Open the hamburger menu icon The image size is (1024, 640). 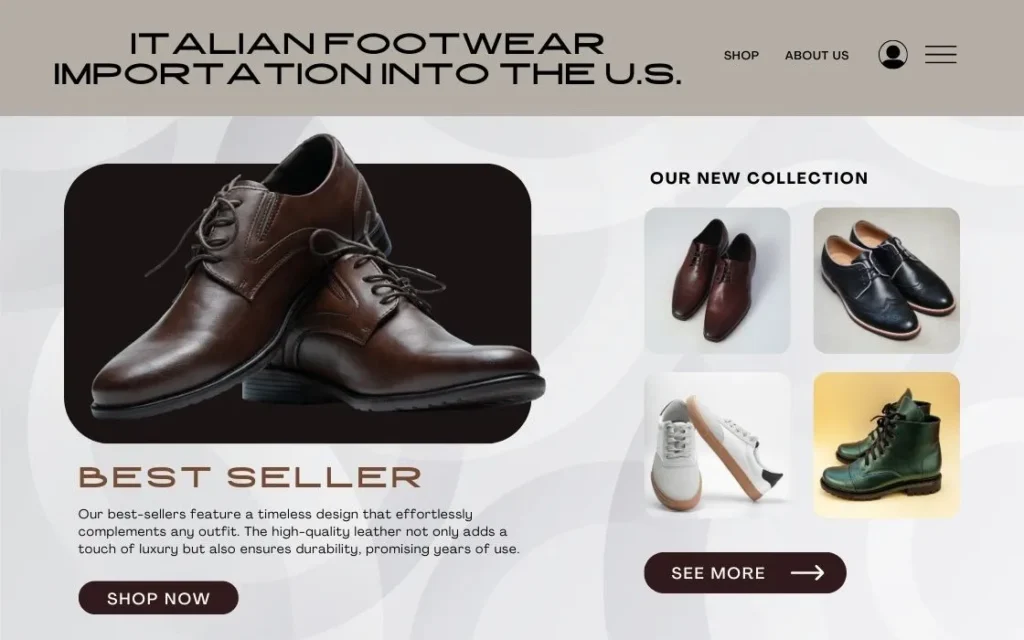(940, 54)
